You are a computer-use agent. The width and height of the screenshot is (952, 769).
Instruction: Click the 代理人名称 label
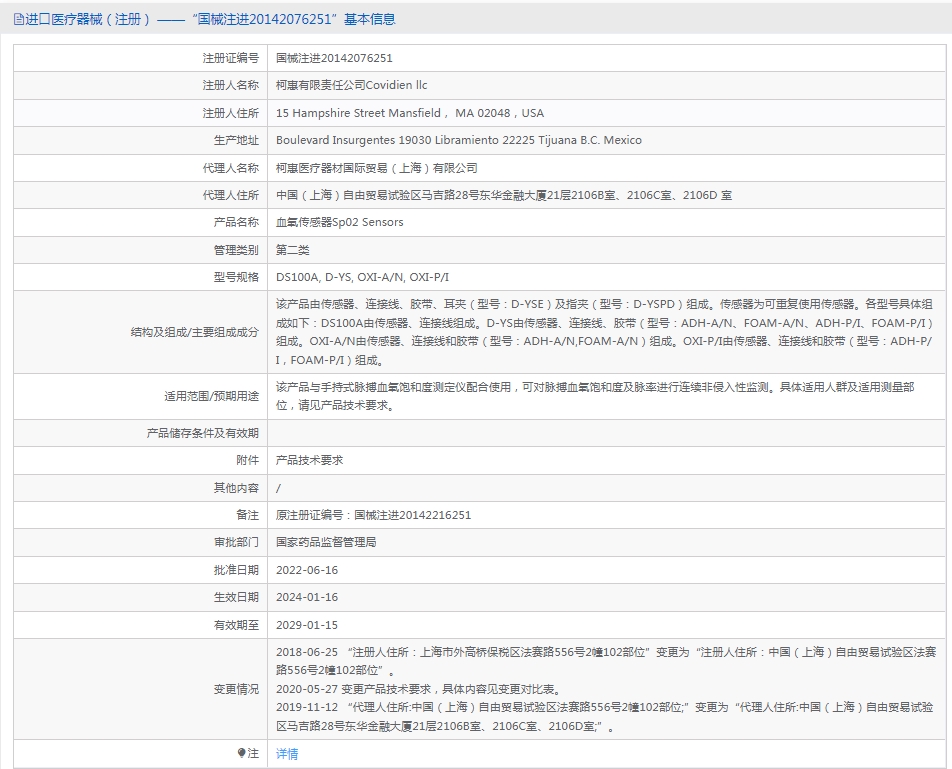pos(231,168)
